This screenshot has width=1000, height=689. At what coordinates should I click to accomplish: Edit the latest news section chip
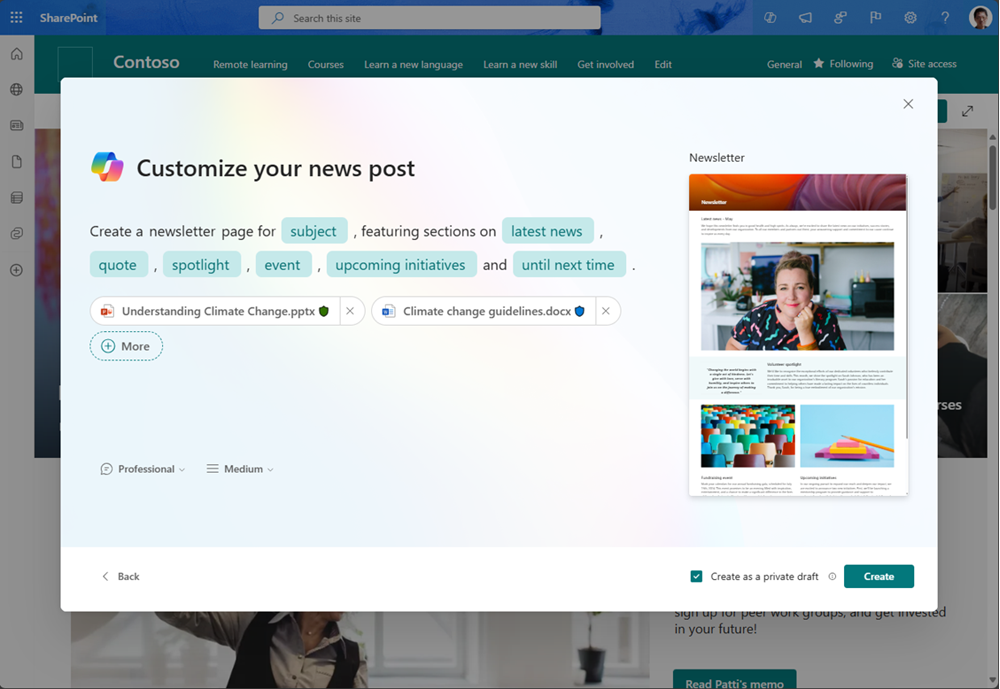[x=547, y=231]
